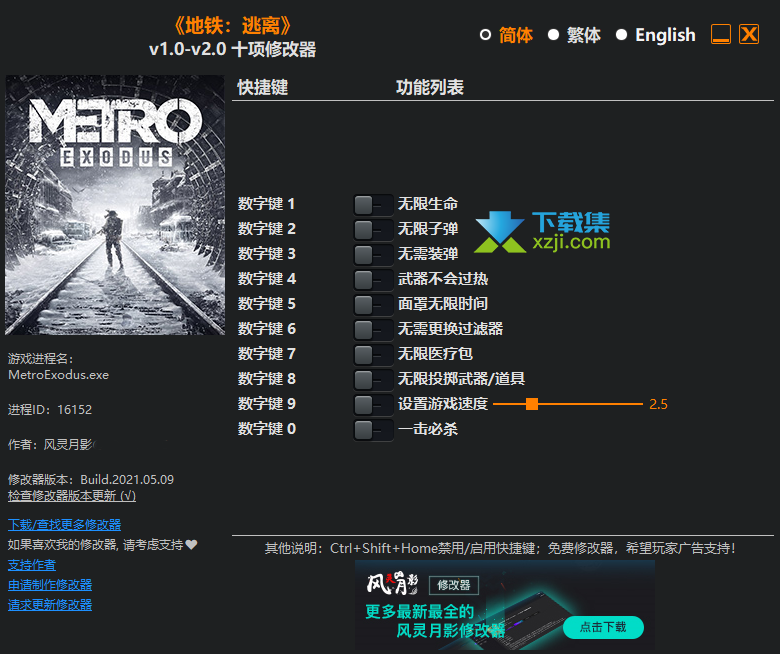
Task: Open 下载/查找更多修改器 link
Action: coord(64,525)
